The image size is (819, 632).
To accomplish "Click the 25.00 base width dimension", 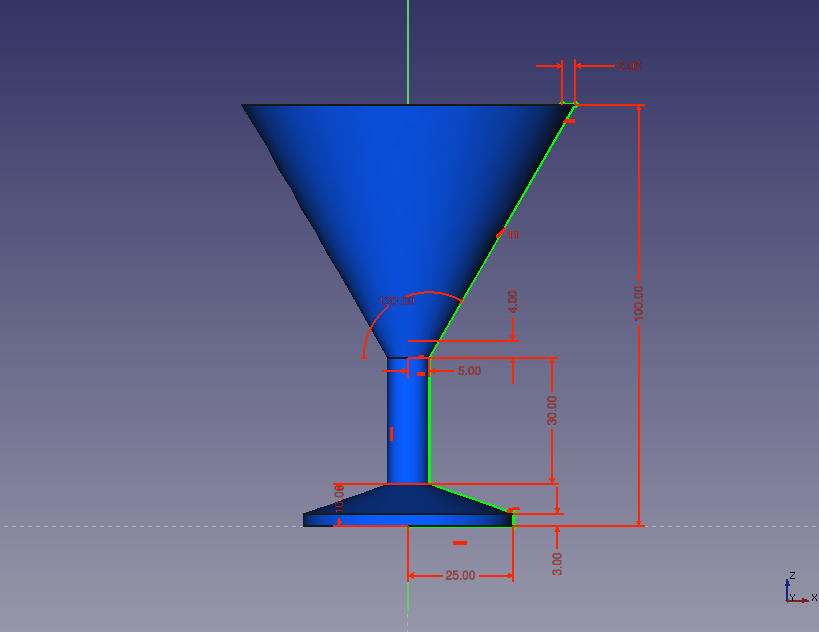I will 460,576.
